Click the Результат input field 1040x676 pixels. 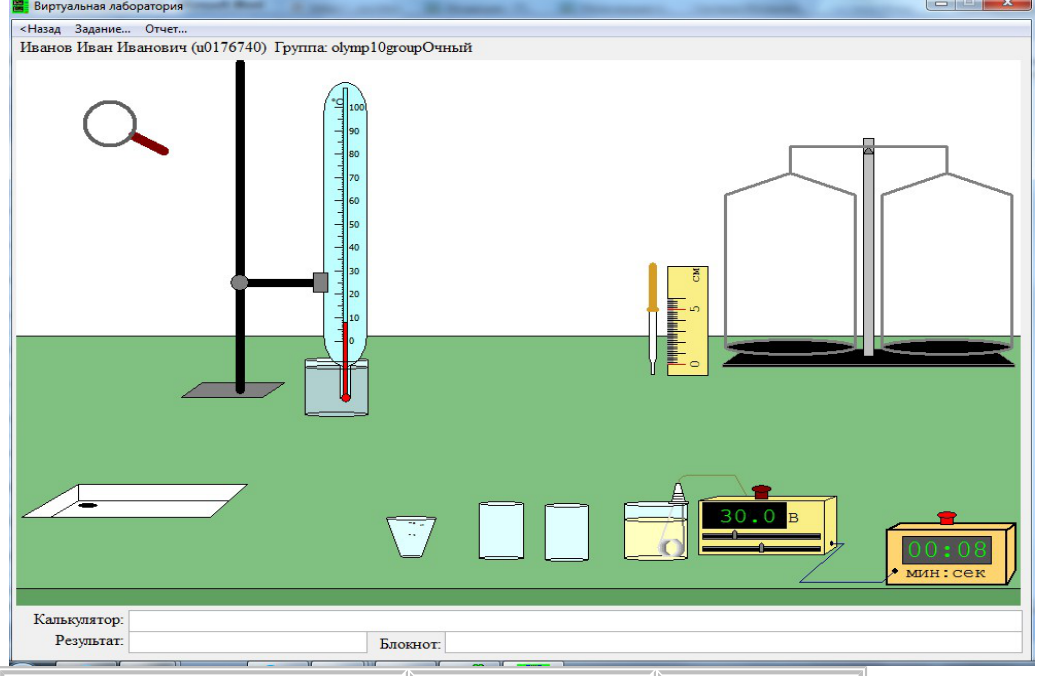[x=248, y=642]
